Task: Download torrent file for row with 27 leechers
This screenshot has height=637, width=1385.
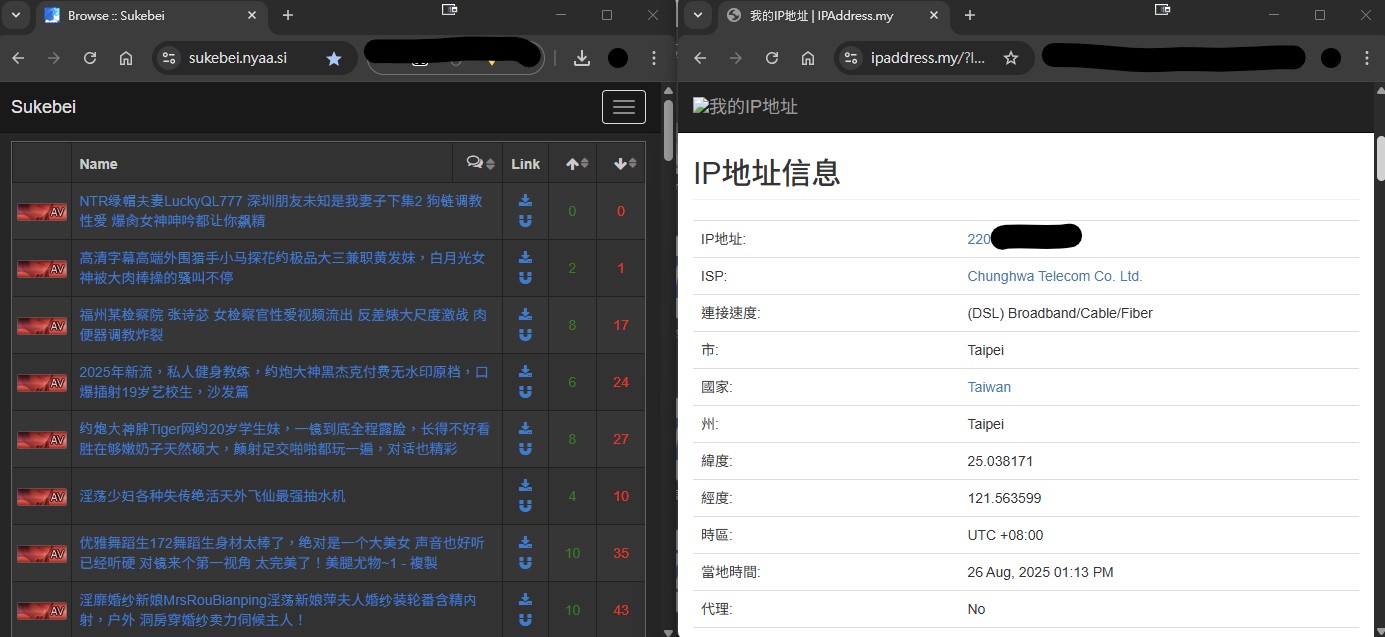Action: (525, 428)
